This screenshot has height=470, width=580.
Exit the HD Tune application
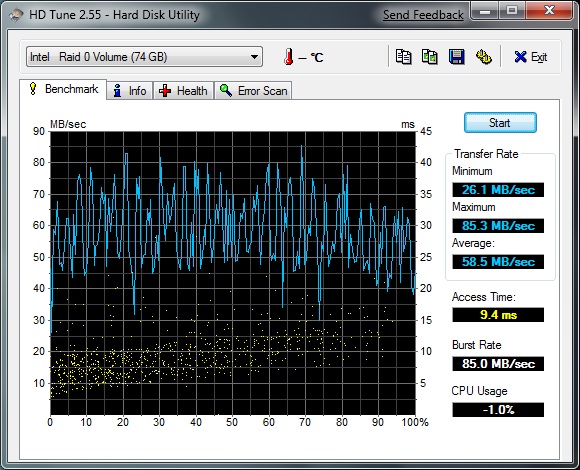tap(530, 57)
